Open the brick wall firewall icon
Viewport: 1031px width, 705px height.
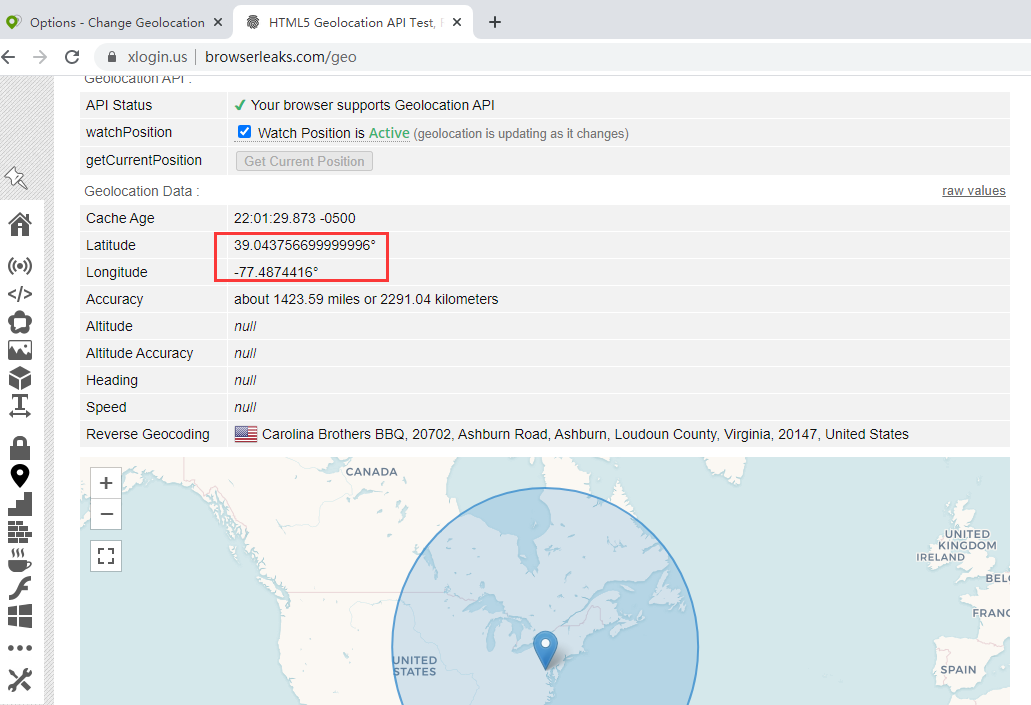[20, 532]
